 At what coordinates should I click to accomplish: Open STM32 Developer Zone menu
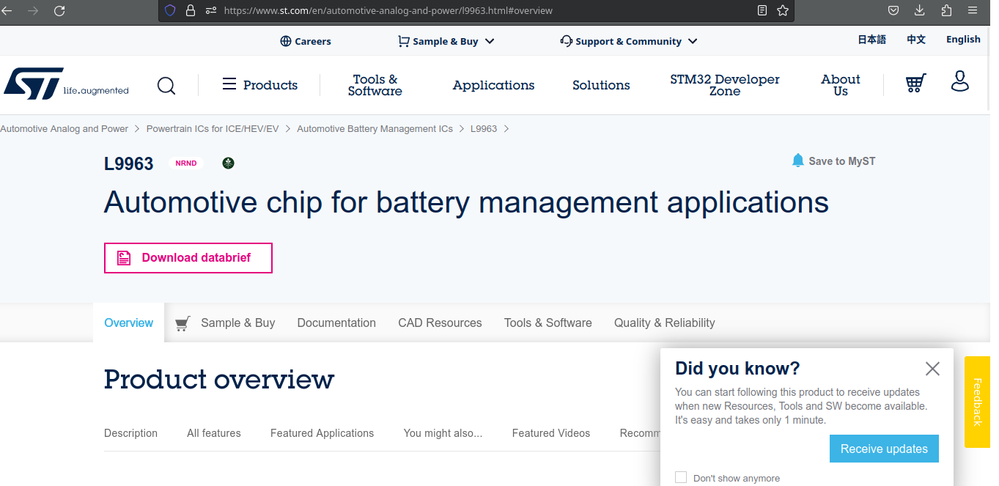point(724,85)
